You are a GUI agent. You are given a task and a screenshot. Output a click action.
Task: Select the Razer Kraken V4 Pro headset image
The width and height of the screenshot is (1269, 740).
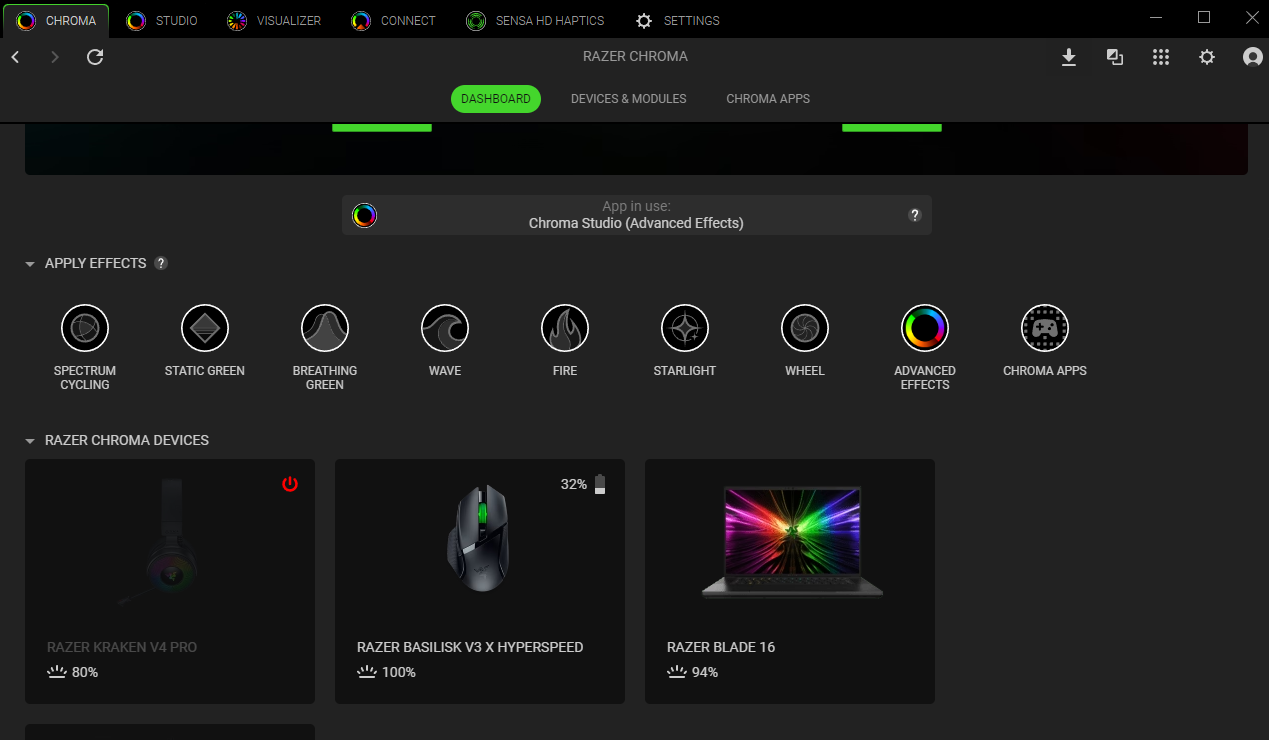[160, 541]
